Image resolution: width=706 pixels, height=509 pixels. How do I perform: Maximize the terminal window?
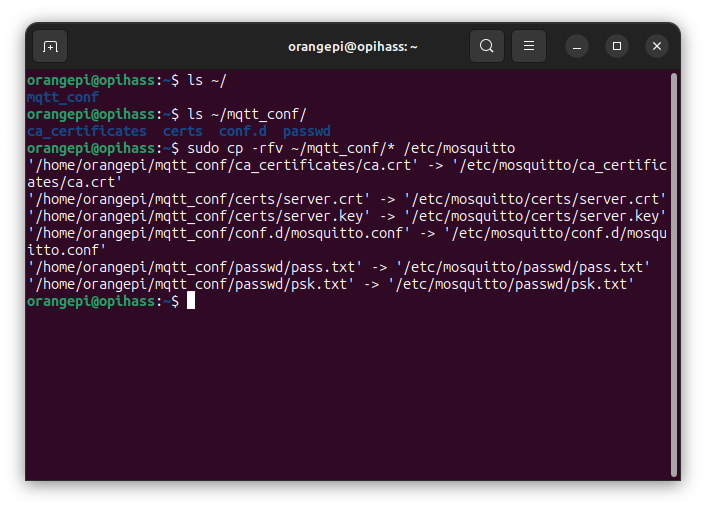[x=617, y=46]
